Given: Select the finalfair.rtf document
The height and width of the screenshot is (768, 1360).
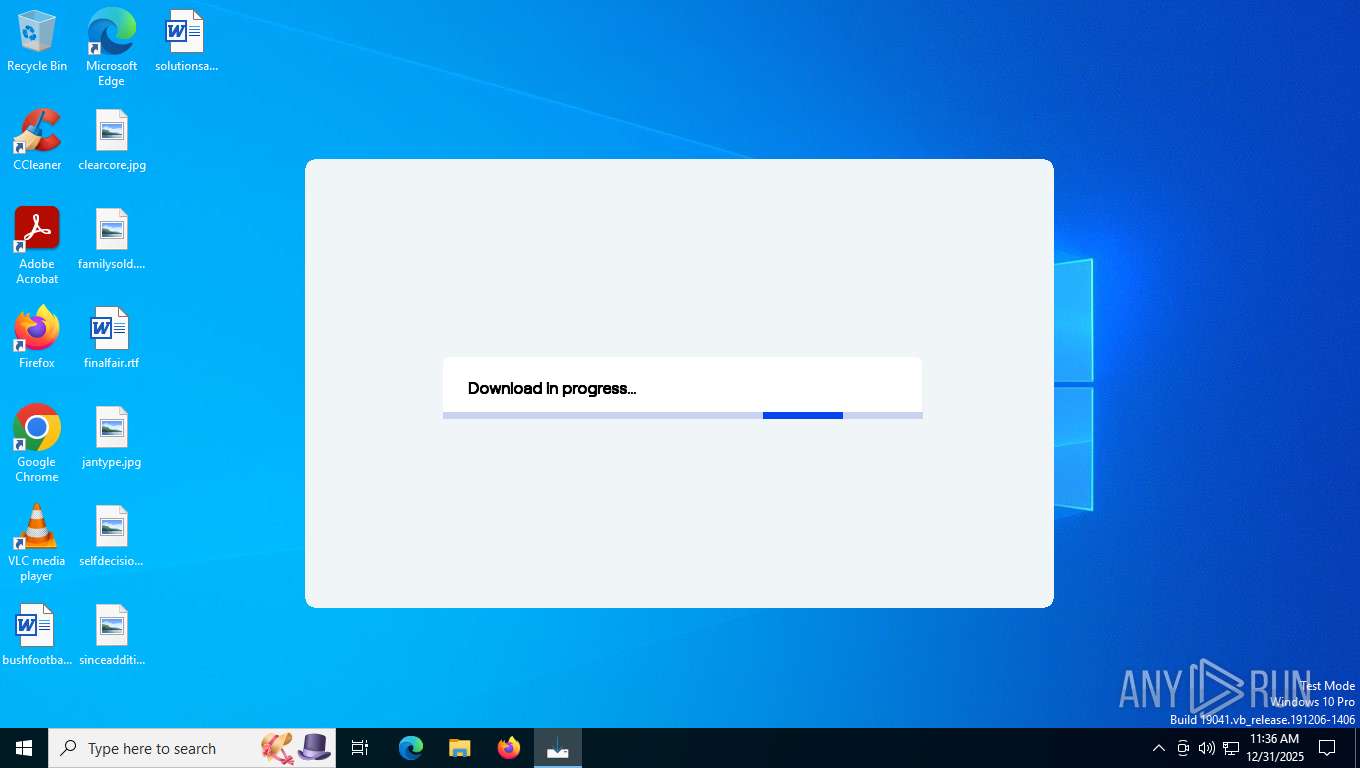Looking at the screenshot, I should click(x=111, y=338).
